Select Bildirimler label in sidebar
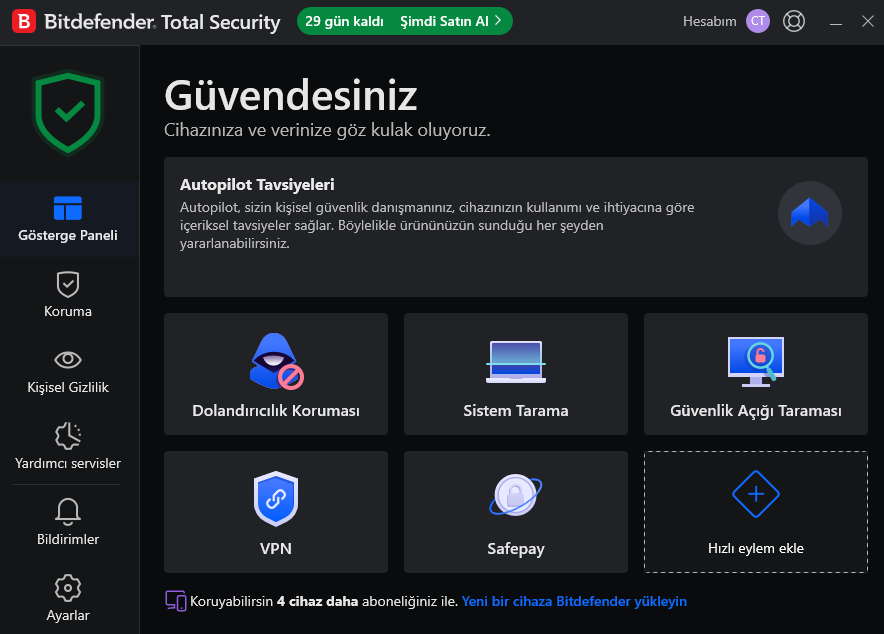Image resolution: width=884 pixels, height=634 pixels. click(x=68, y=539)
